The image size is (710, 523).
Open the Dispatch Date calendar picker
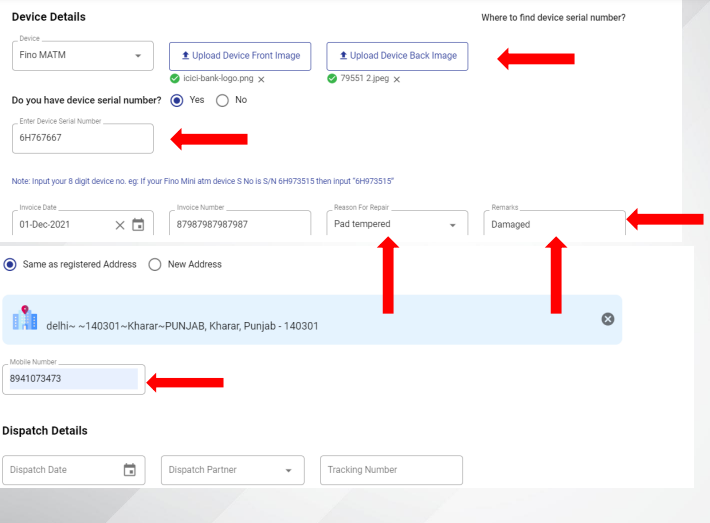pyautogui.click(x=130, y=470)
